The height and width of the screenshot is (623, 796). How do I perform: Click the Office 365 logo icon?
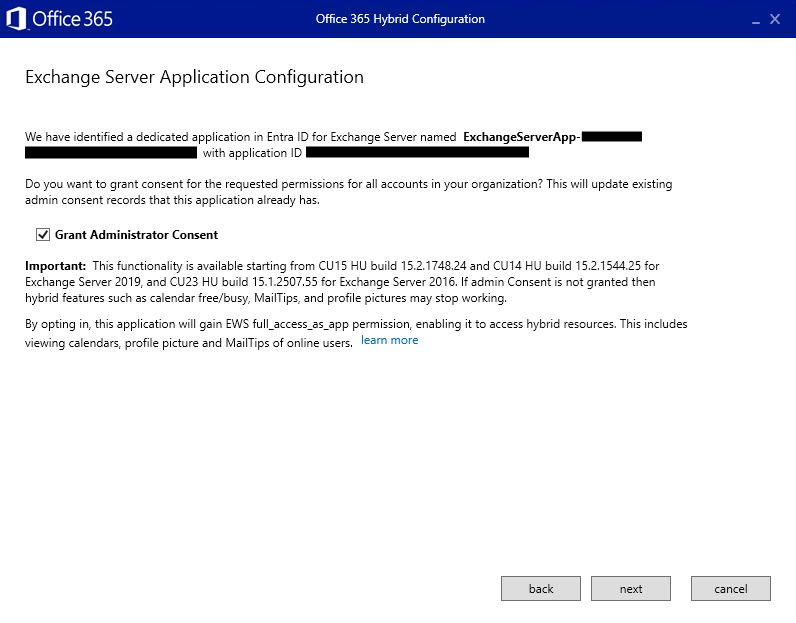(16, 19)
